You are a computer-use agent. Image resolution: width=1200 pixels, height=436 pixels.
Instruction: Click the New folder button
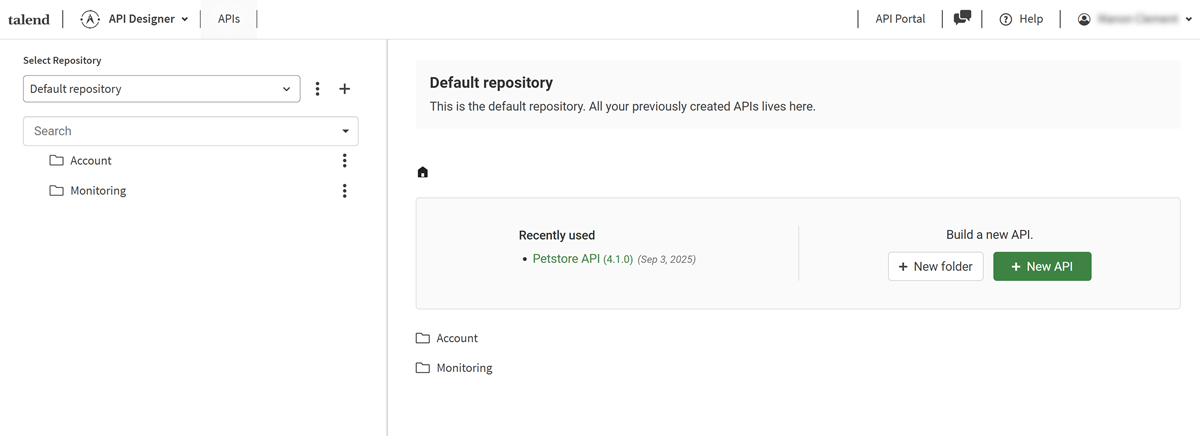935,267
